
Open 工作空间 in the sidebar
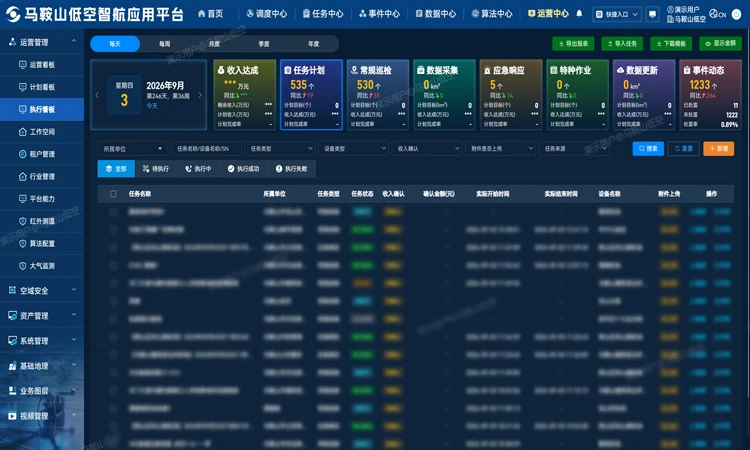pos(42,132)
